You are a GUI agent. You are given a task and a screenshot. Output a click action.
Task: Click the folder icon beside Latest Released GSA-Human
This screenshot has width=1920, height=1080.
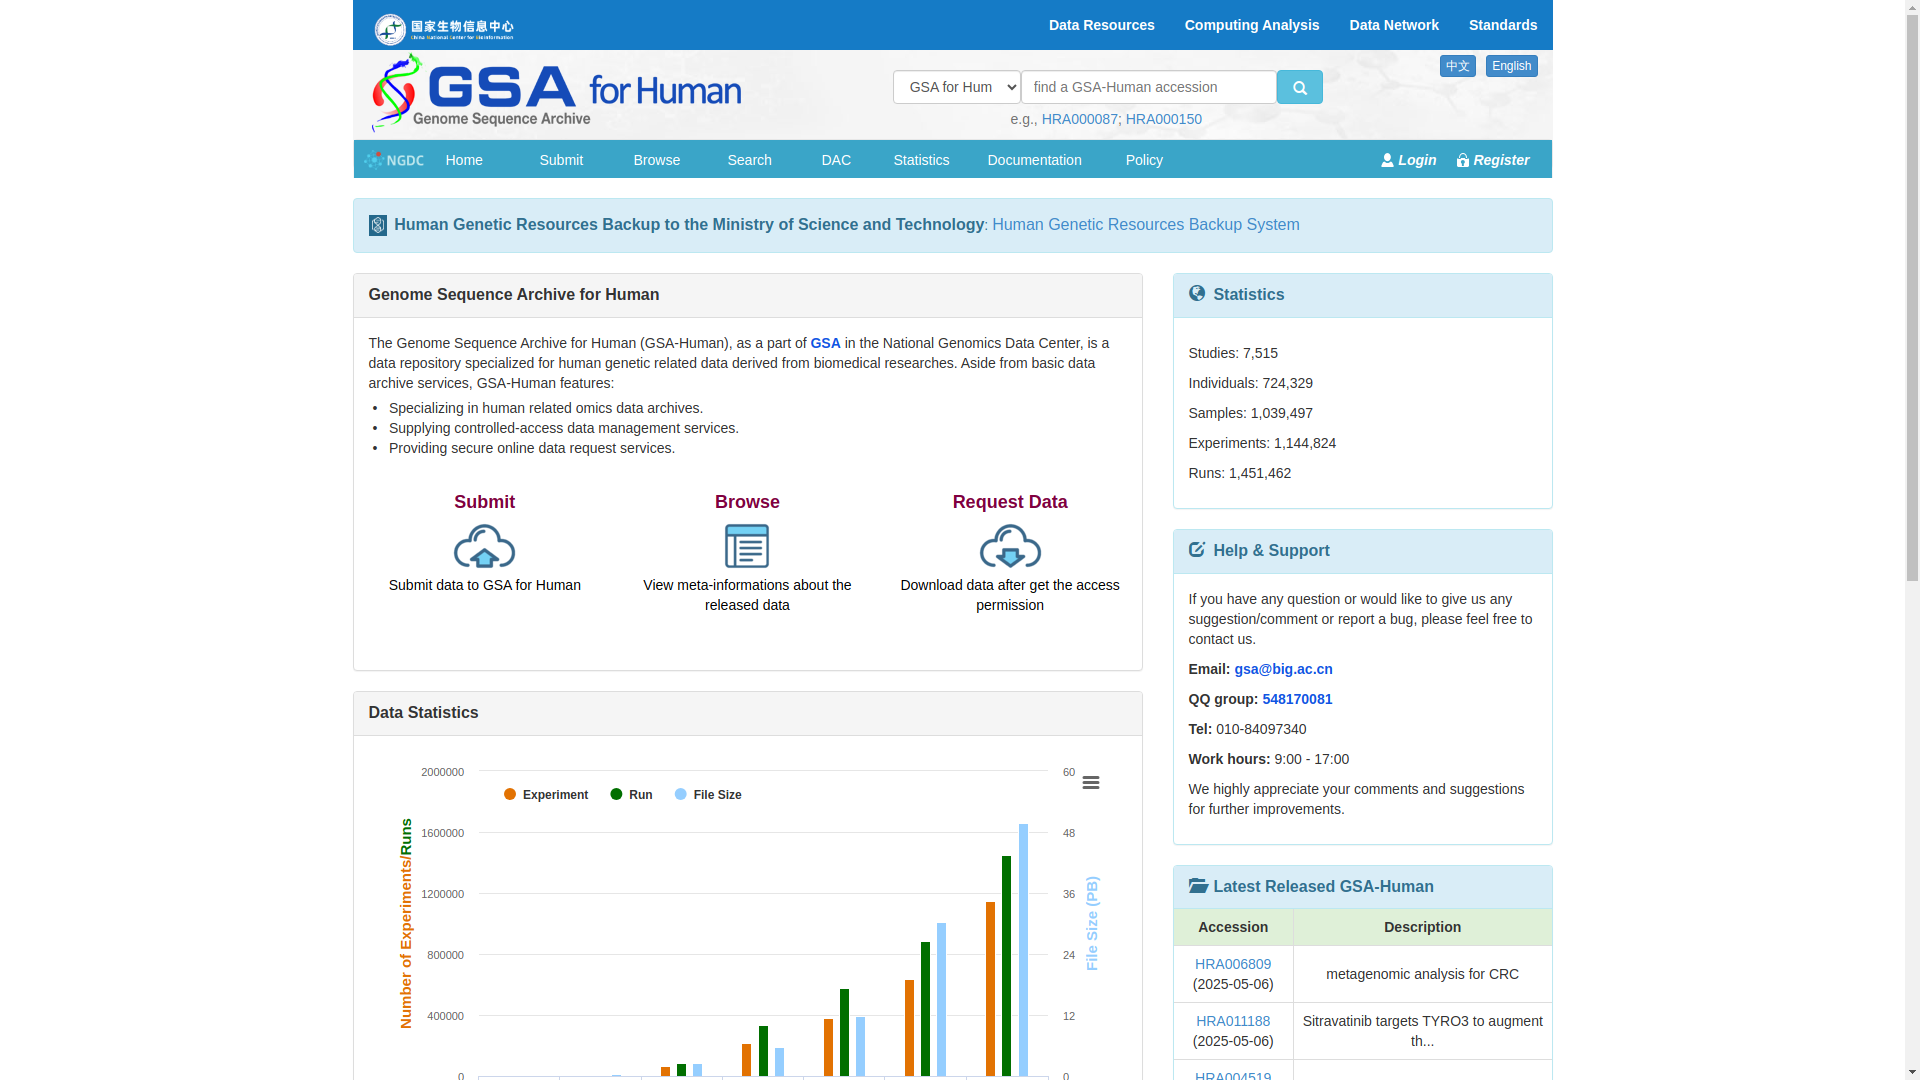tap(1198, 886)
